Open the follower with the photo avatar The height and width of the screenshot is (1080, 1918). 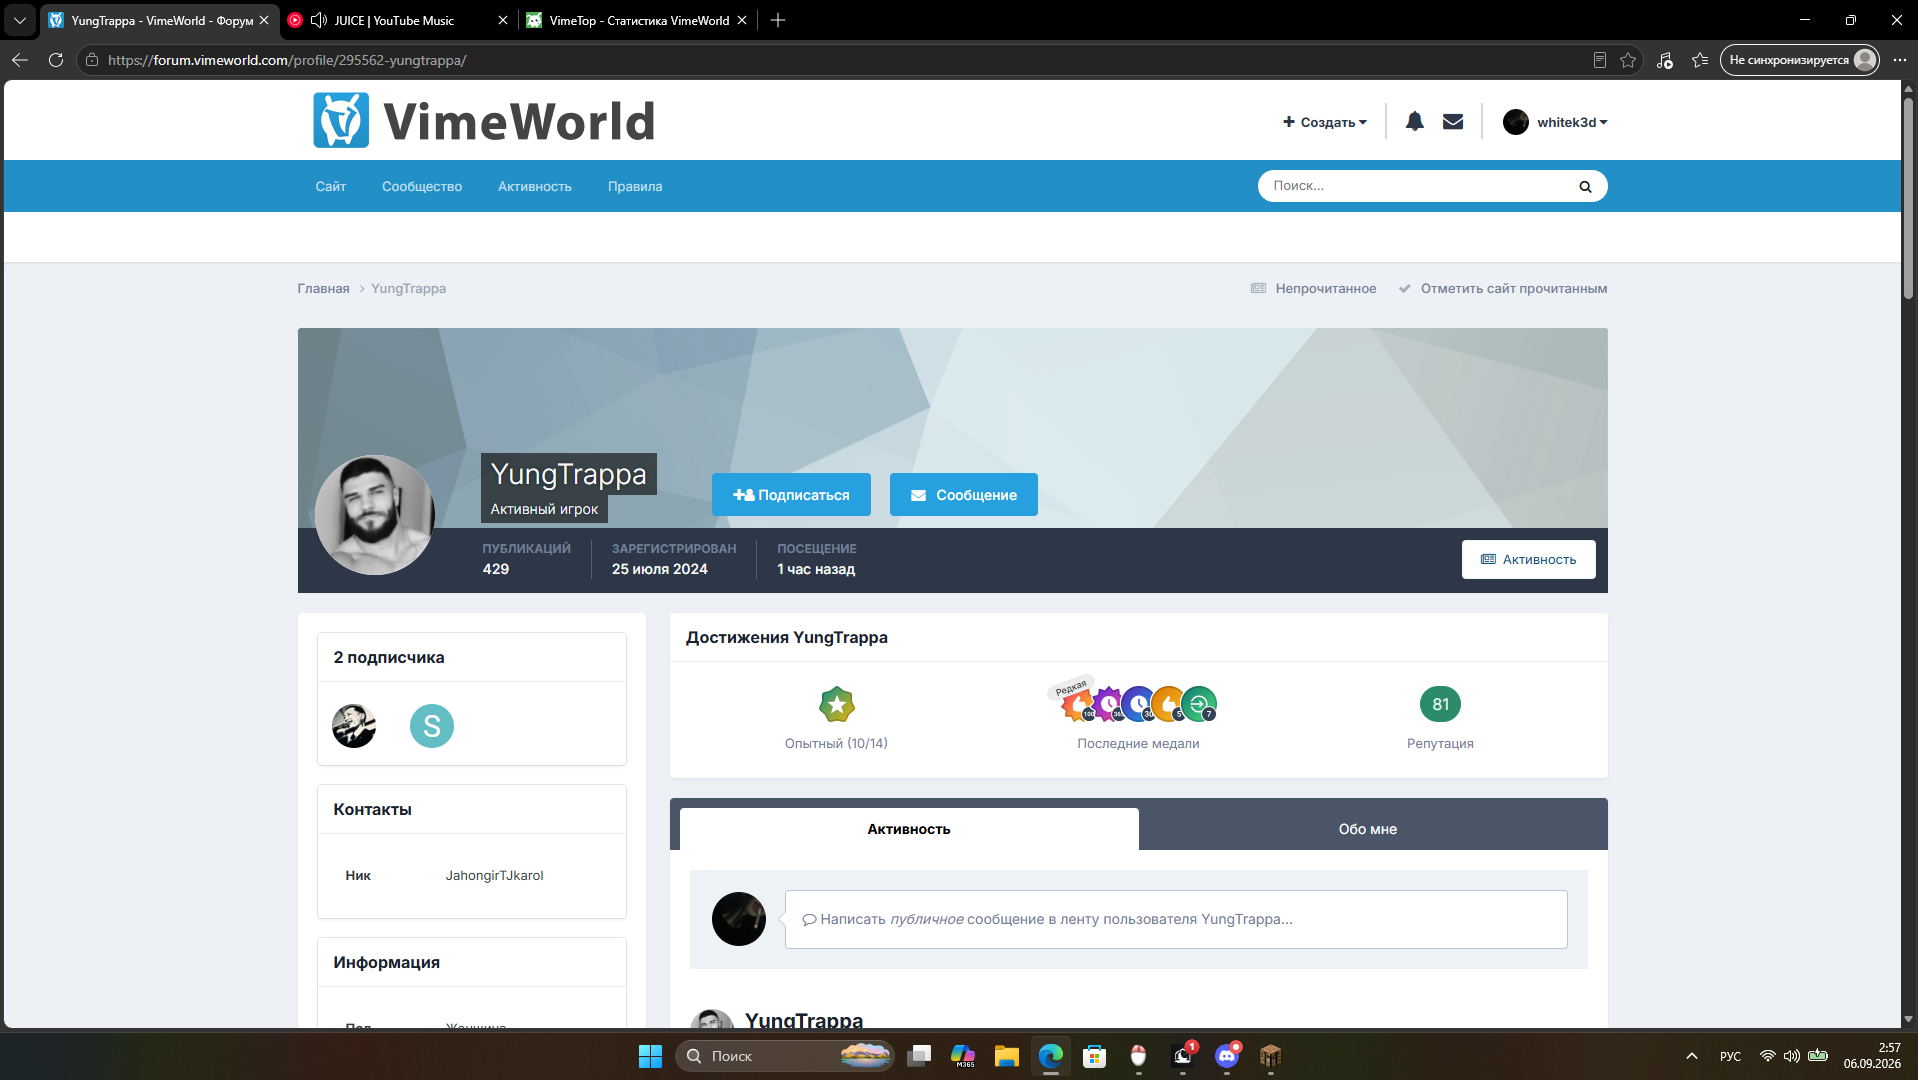pyautogui.click(x=354, y=726)
